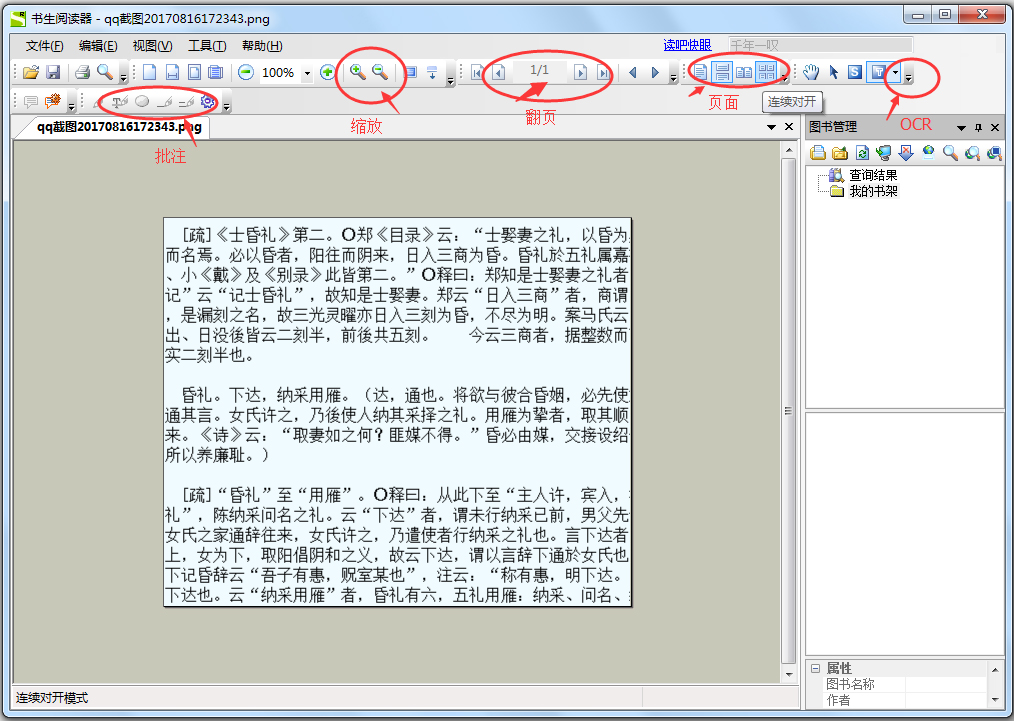Open the 视图 menu
Screen dimensions: 1014x721
(x=151, y=46)
